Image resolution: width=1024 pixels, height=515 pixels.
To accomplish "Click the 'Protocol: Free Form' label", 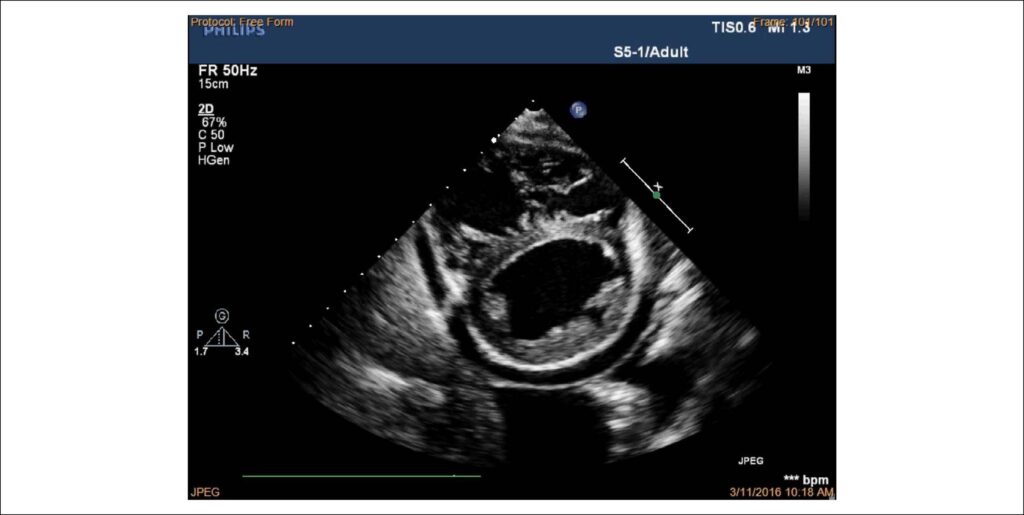I will 242,22.
